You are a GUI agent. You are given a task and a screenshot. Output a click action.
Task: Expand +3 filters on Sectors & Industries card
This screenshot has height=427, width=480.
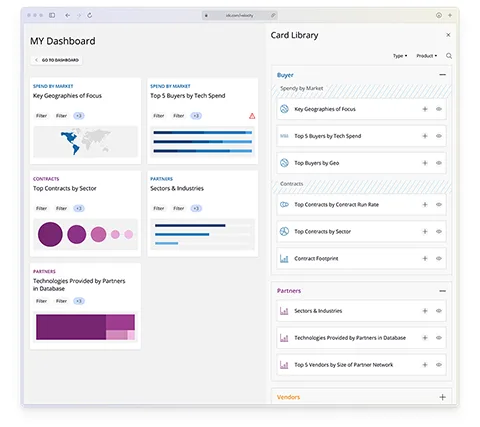coord(196,208)
